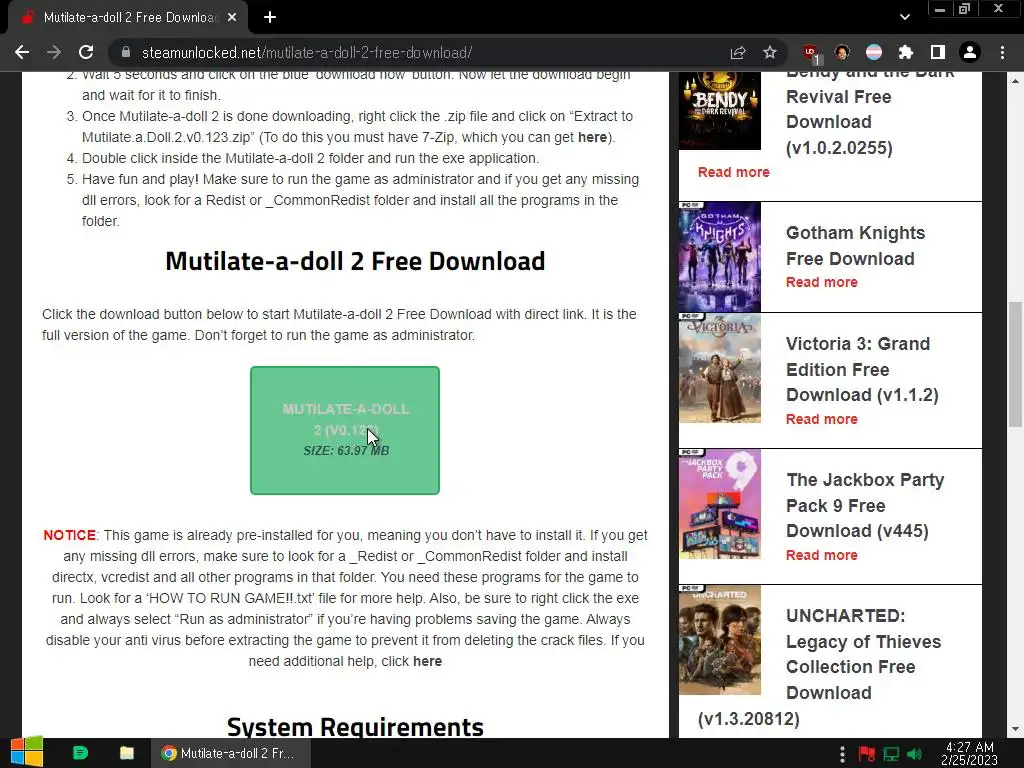Click the forward navigation arrow
Viewport: 1024px width, 768px height.
tap(54, 52)
